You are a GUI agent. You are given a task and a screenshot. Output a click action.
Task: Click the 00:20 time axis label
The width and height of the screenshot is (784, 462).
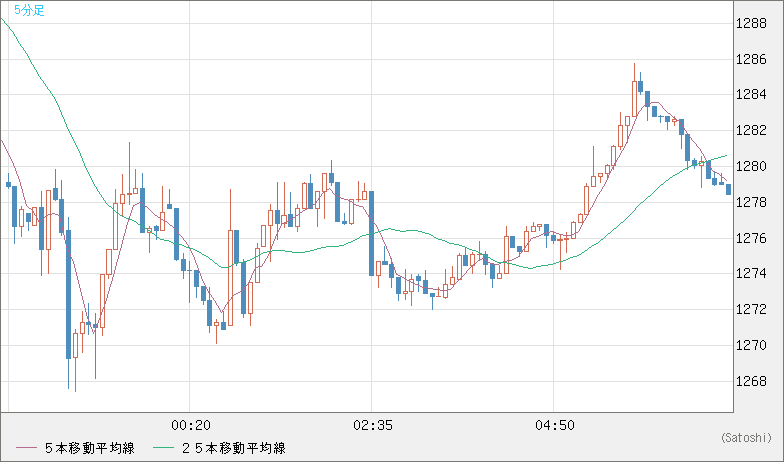point(191,426)
